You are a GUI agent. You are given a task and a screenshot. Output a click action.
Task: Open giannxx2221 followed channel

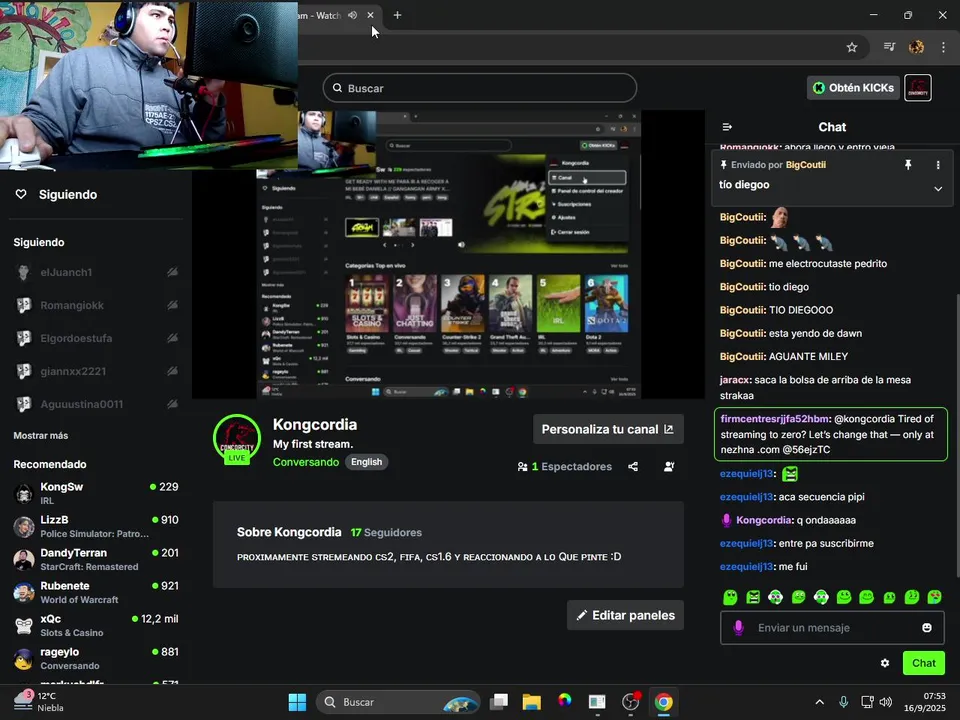(x=96, y=372)
